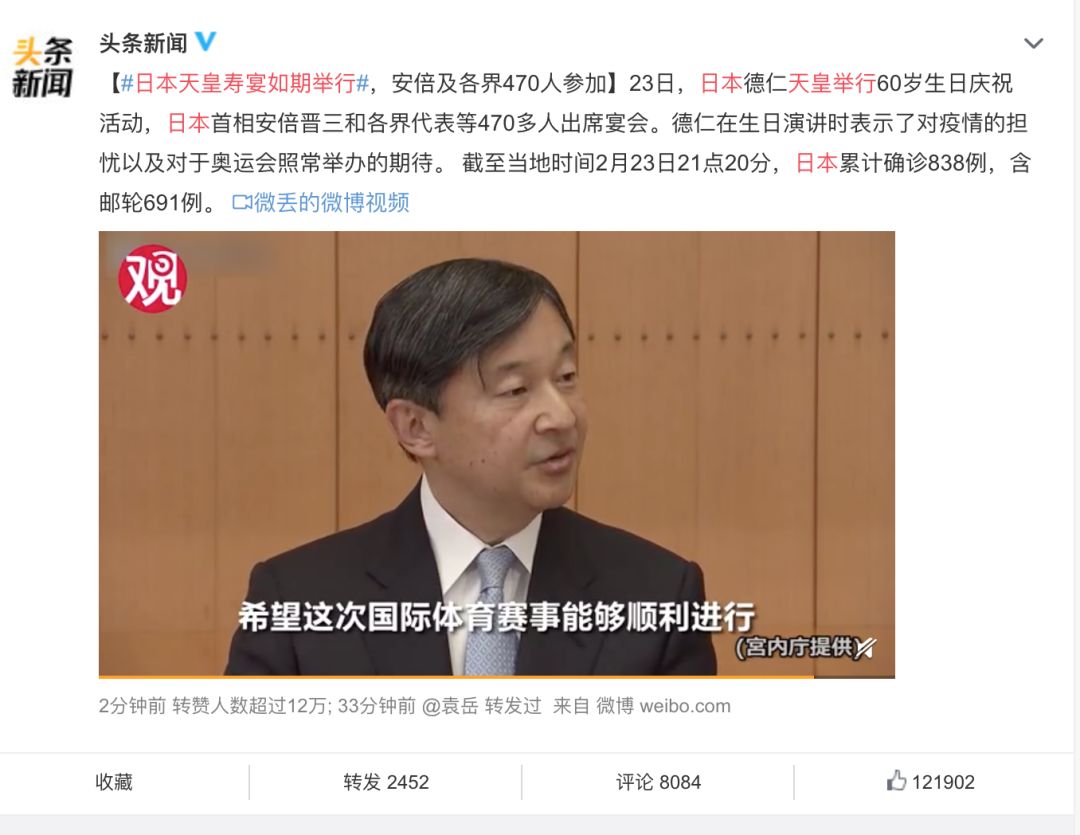Click the first red 日本 keyword link
Screen dimensions: 1080x835
(721, 83)
